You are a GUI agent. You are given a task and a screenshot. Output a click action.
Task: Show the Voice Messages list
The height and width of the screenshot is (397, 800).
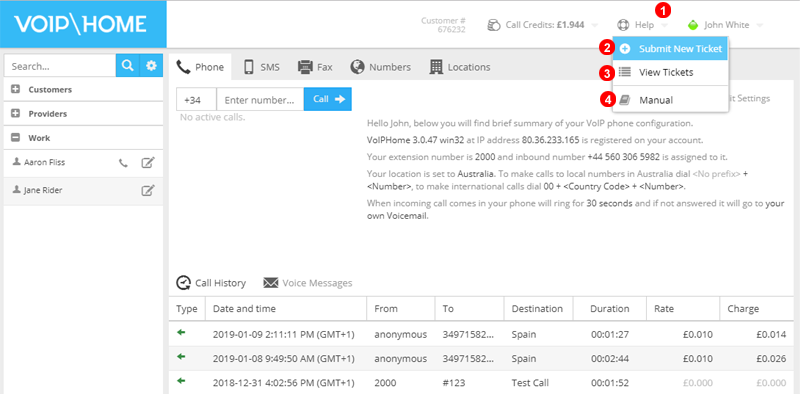[x=308, y=283]
